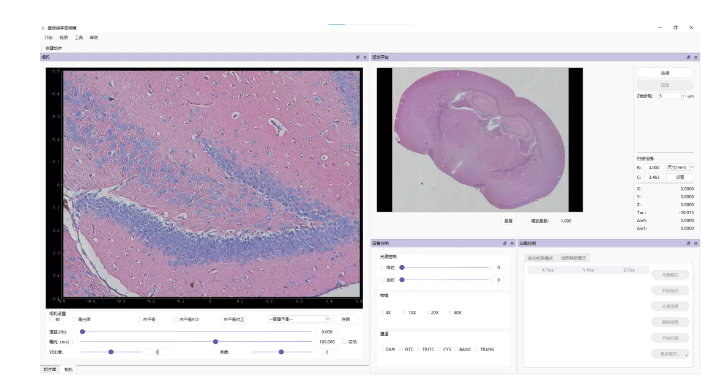Viewport: 726px width, 386px height.
Task: Click the brain section overview image
Action: (x=480, y=140)
